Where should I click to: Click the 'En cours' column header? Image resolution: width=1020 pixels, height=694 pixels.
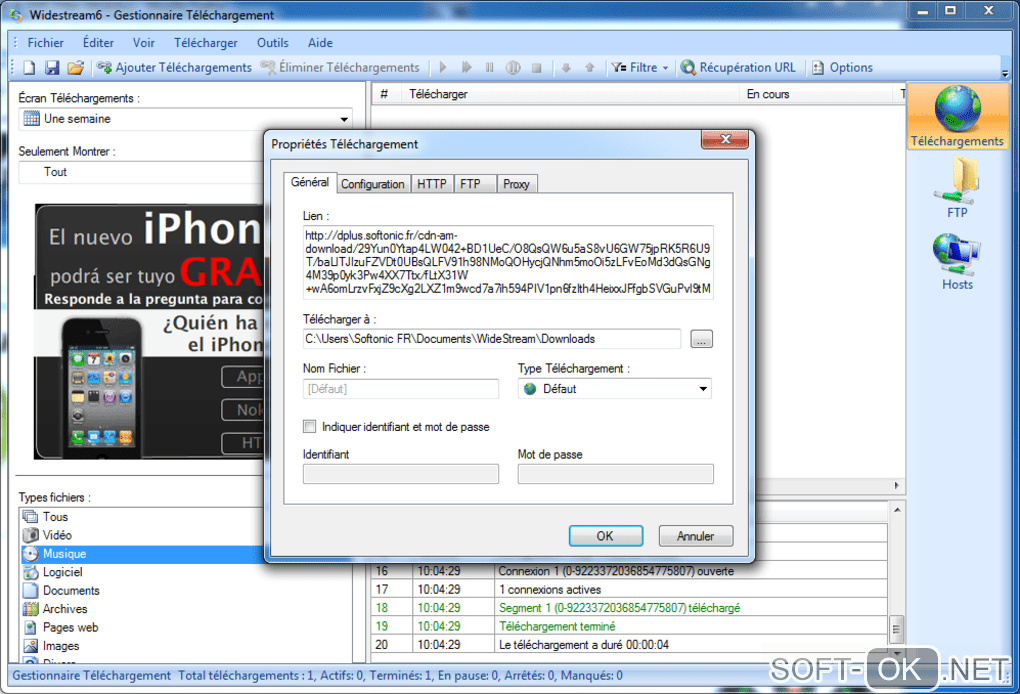[x=817, y=94]
